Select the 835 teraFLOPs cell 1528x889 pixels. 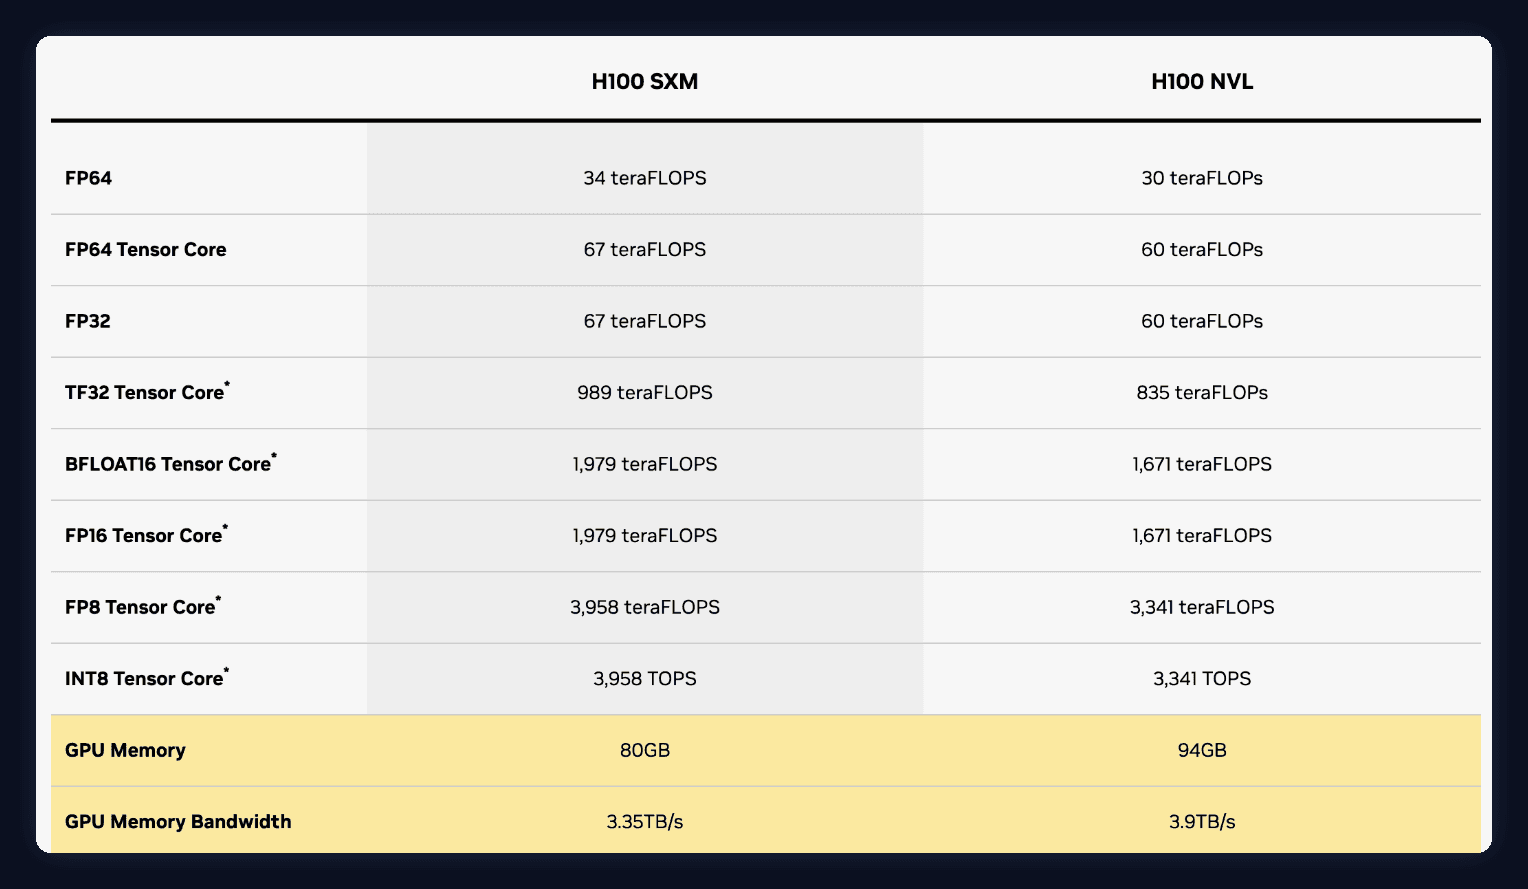1202,392
